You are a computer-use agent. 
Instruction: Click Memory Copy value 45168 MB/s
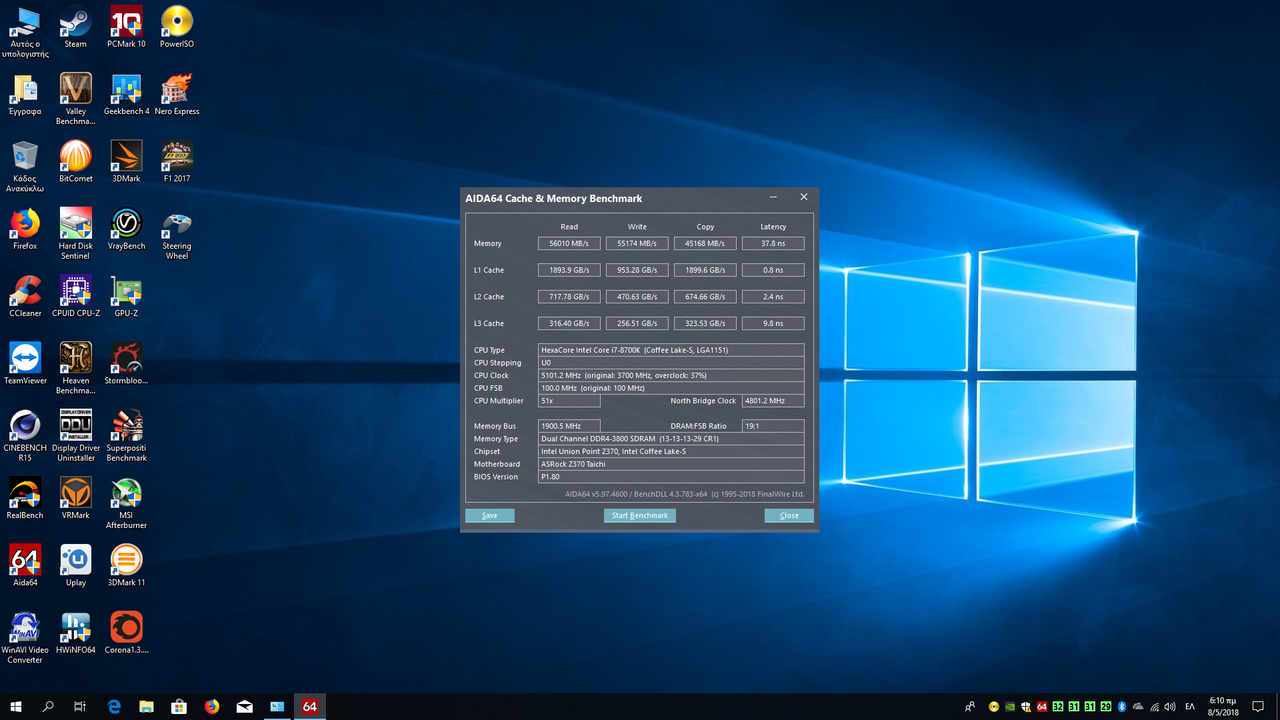(705, 243)
